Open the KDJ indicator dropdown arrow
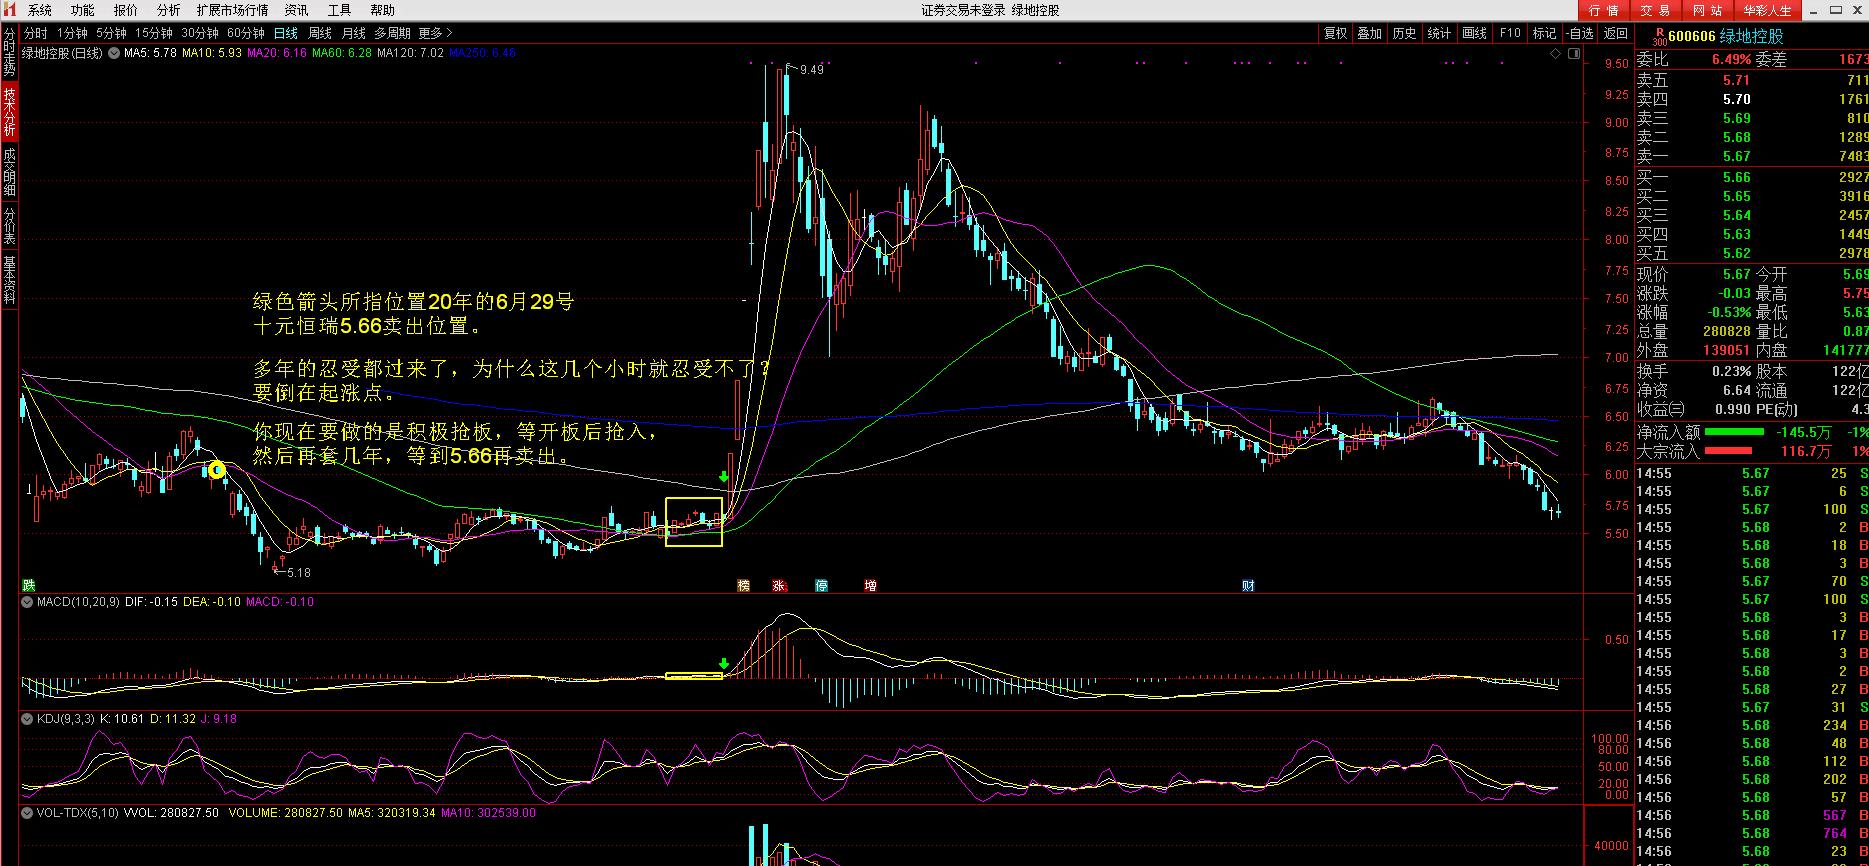 [x=28, y=719]
